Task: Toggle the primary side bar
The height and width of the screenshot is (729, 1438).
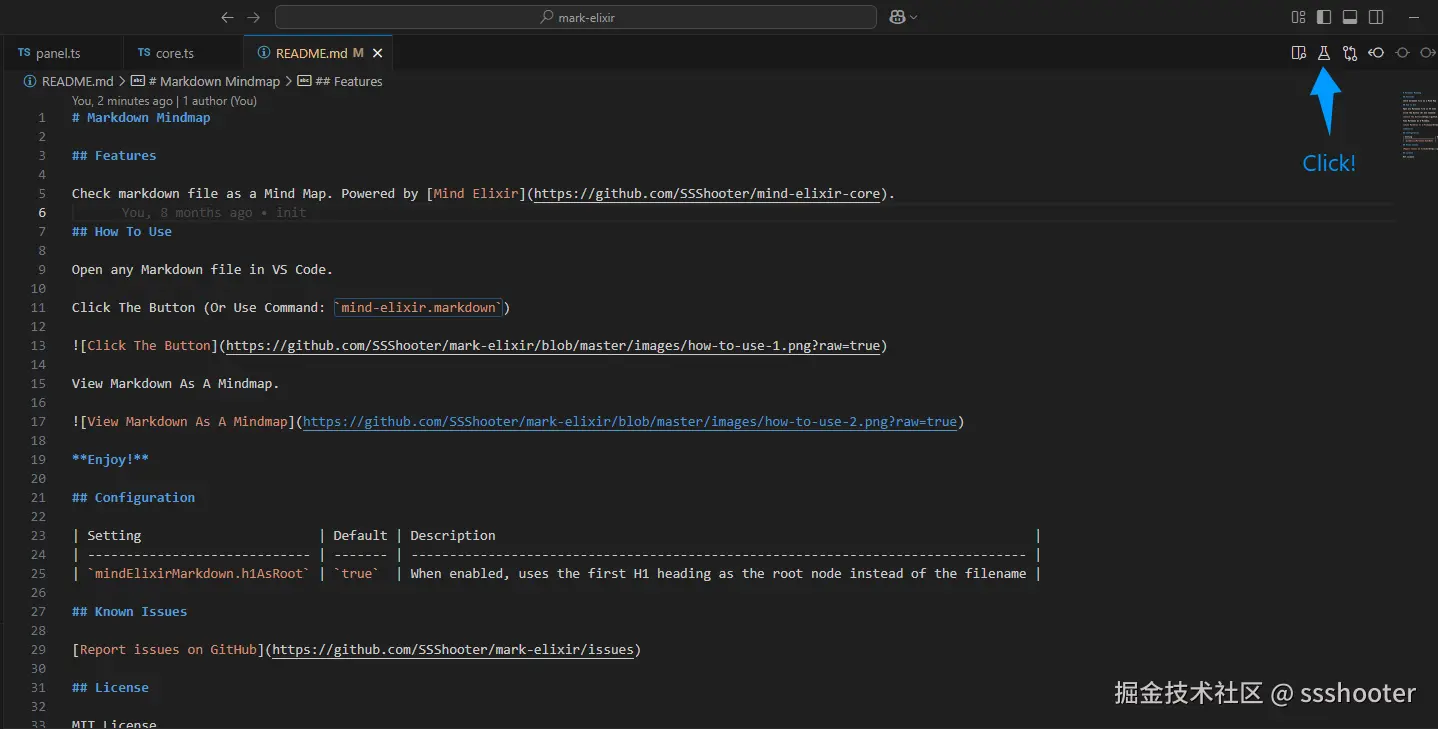Action: (1324, 17)
